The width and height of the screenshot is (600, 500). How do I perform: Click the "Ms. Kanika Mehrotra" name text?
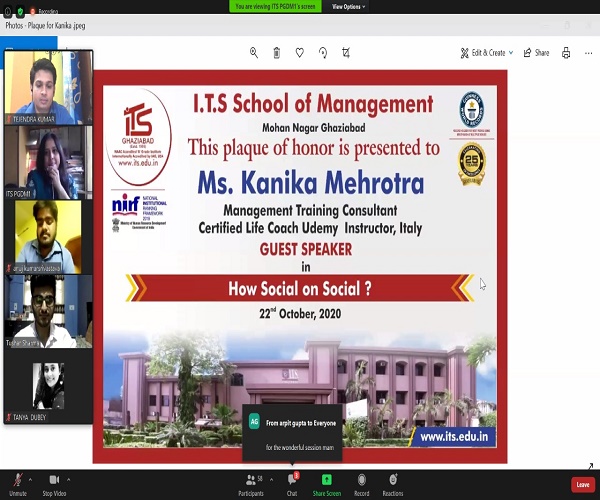[x=311, y=183]
